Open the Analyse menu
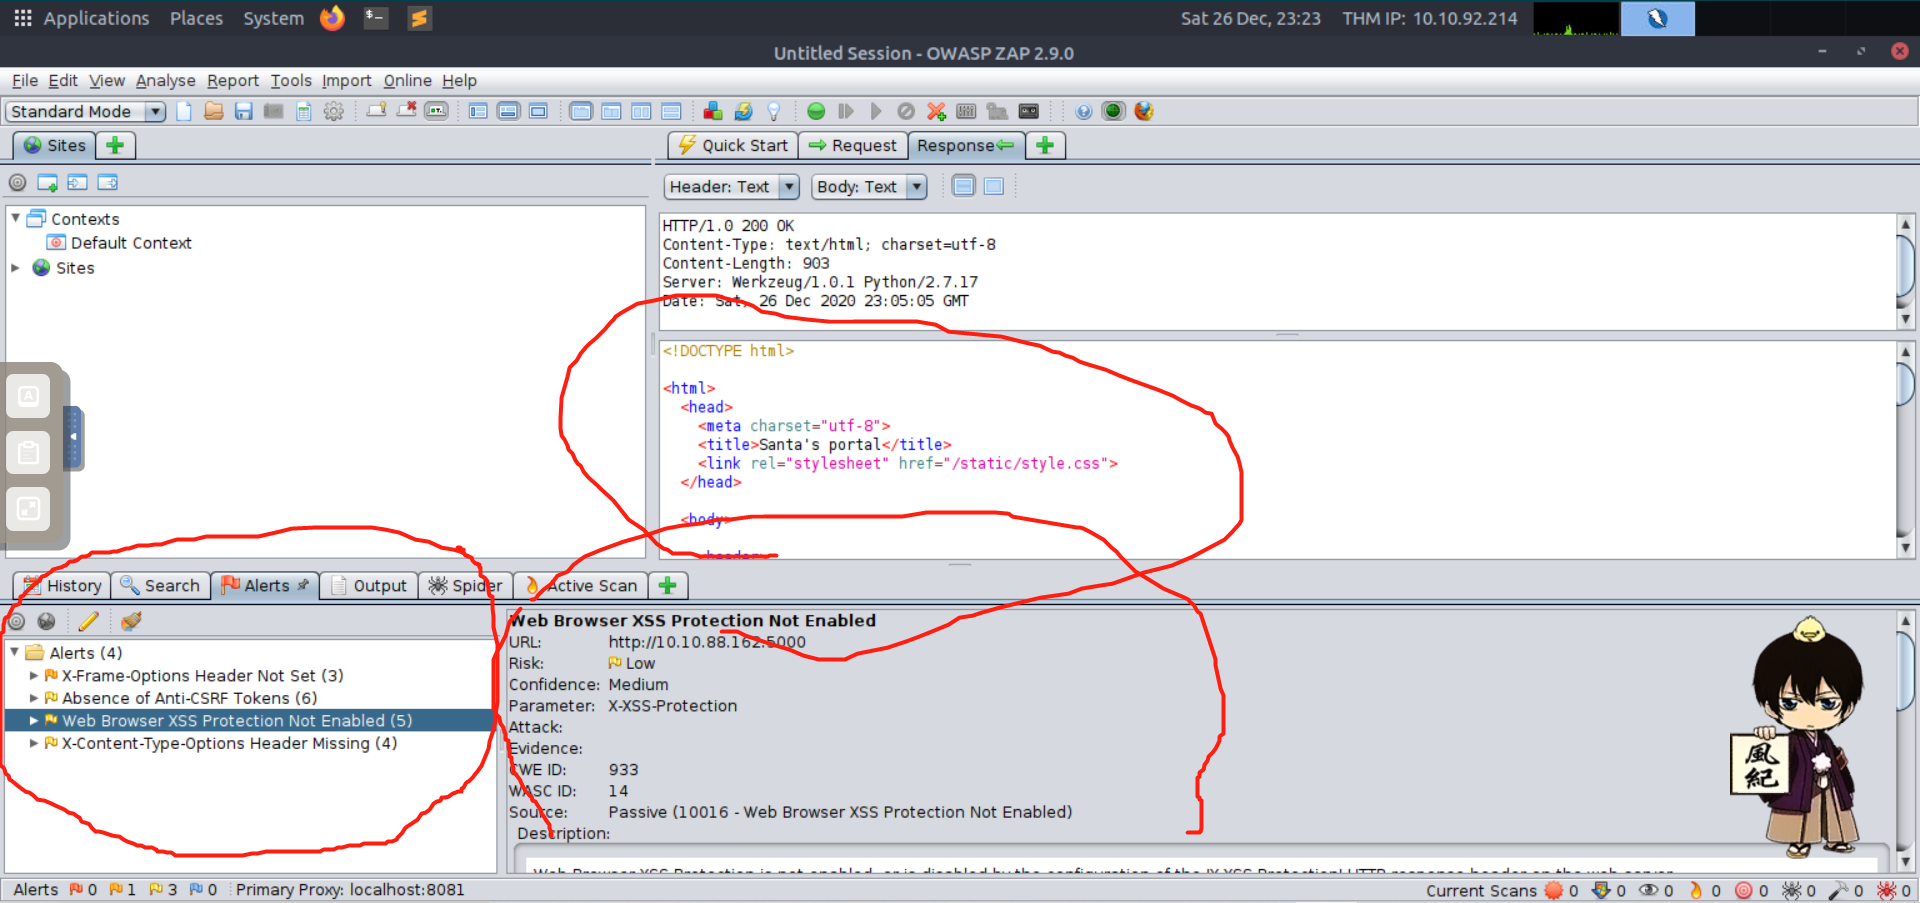The height and width of the screenshot is (903, 1920). coord(165,81)
